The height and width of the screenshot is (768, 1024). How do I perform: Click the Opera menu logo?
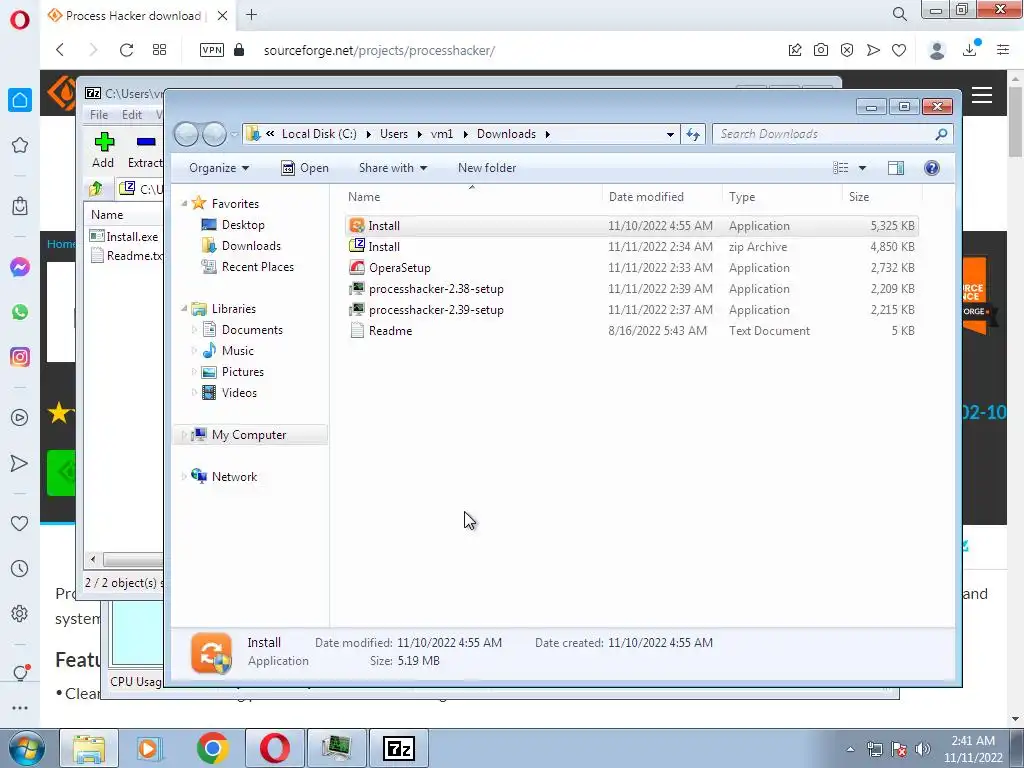coord(20,20)
